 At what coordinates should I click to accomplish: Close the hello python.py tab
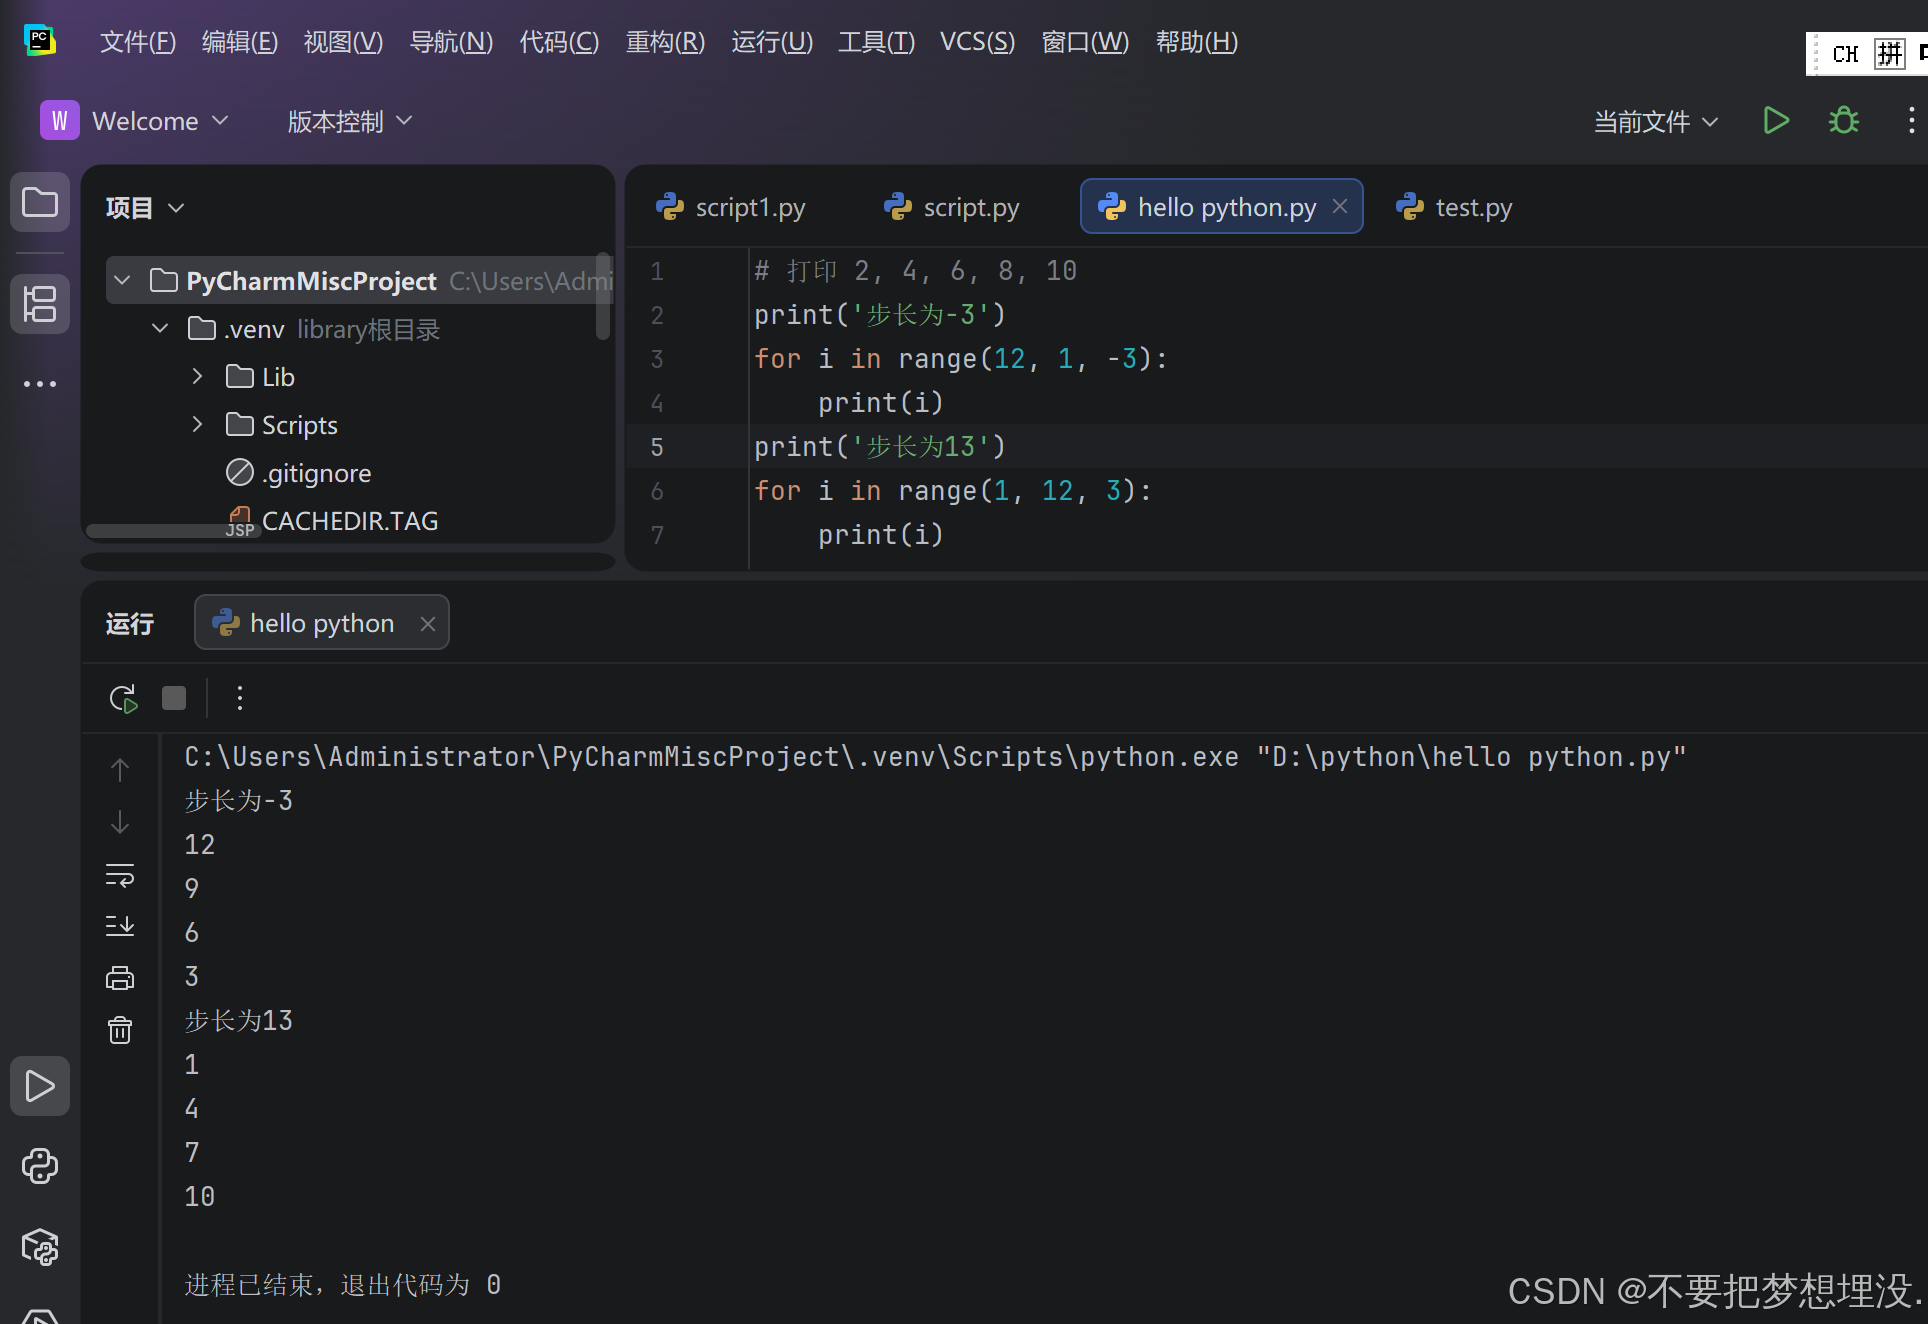(x=1340, y=206)
